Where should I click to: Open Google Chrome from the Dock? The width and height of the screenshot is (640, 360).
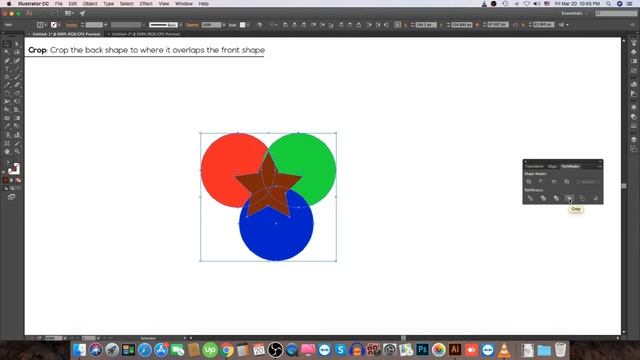pyautogui.click(x=227, y=350)
